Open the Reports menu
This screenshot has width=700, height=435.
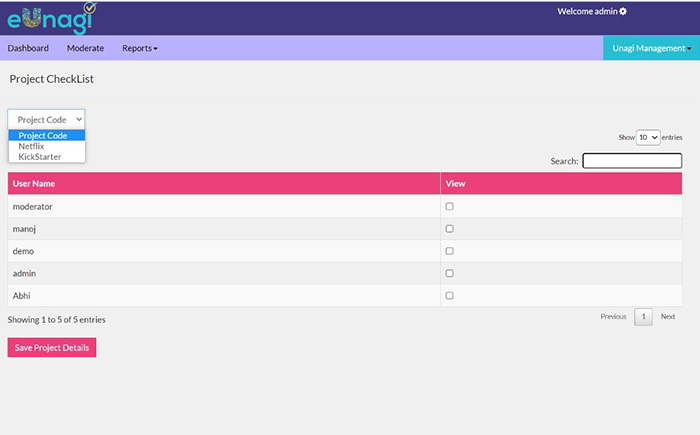point(139,48)
